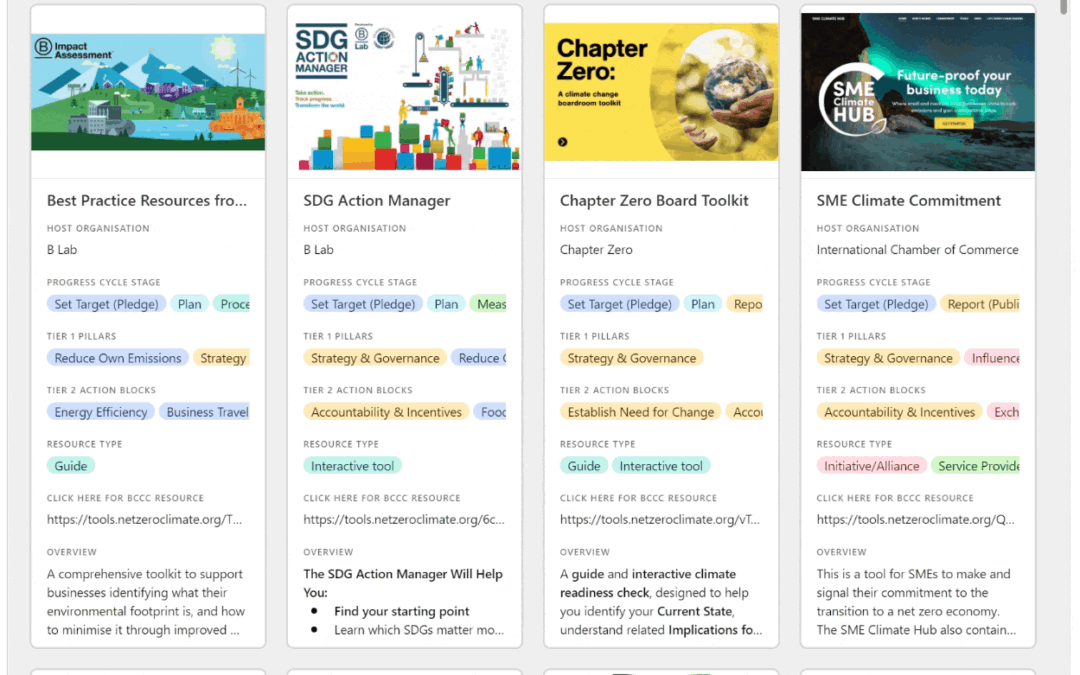
Task: Click the Chapter Zero yellow toolkit thumbnail
Action: click(661, 91)
